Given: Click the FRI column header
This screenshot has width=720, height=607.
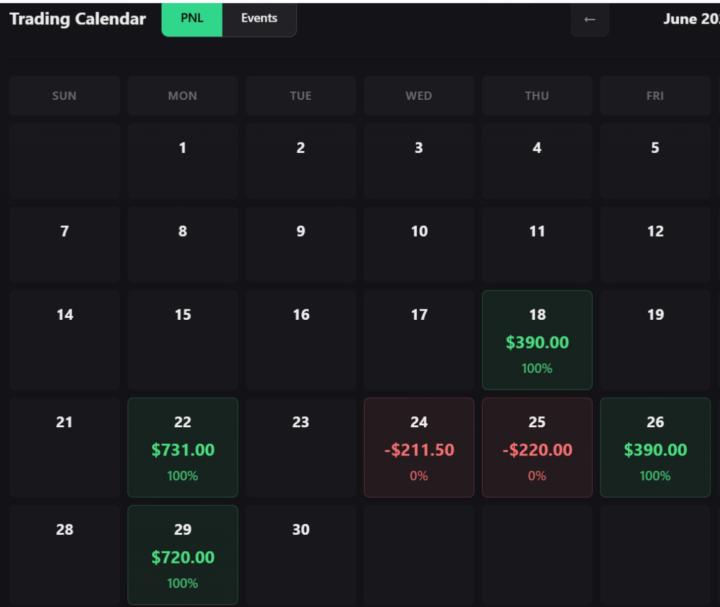Looking at the screenshot, I should pyautogui.click(x=655, y=96).
